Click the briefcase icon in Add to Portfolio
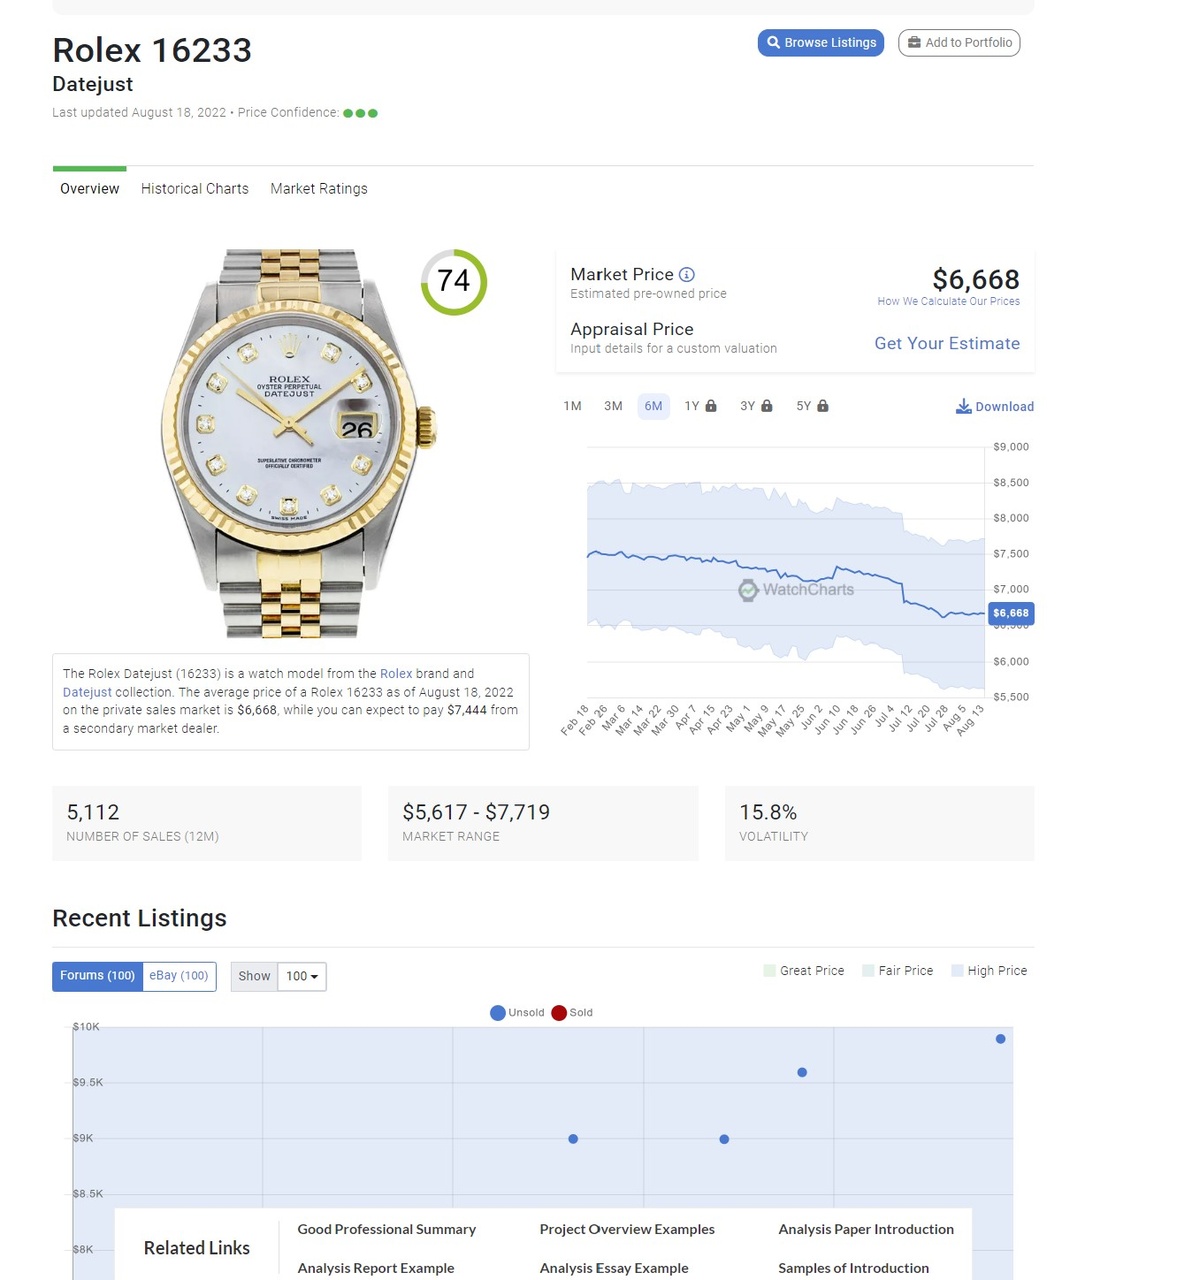The image size is (1192, 1280). click(914, 43)
